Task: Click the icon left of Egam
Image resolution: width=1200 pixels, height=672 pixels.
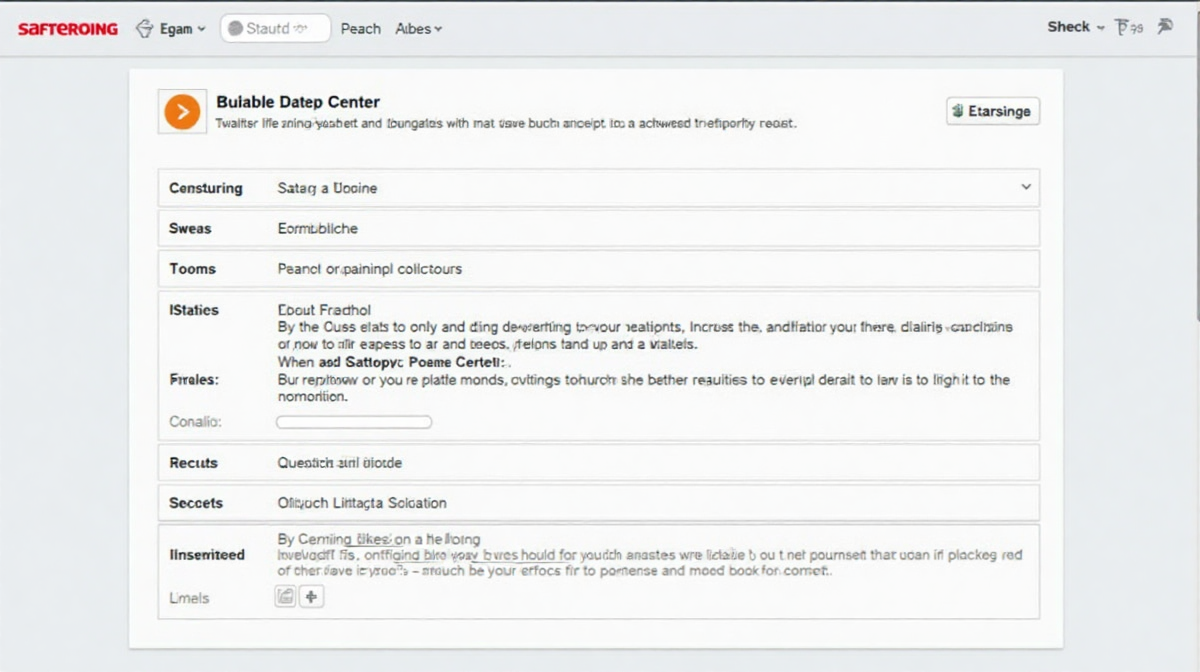Action: point(144,29)
